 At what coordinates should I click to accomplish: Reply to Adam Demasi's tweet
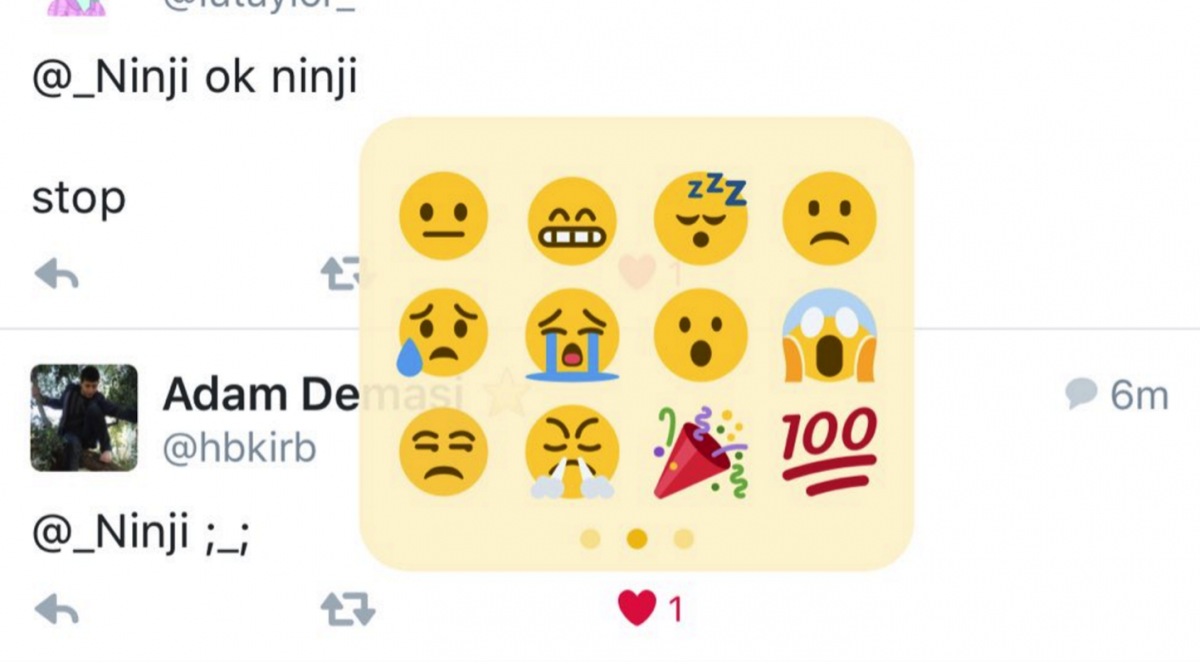pyautogui.click(x=56, y=608)
